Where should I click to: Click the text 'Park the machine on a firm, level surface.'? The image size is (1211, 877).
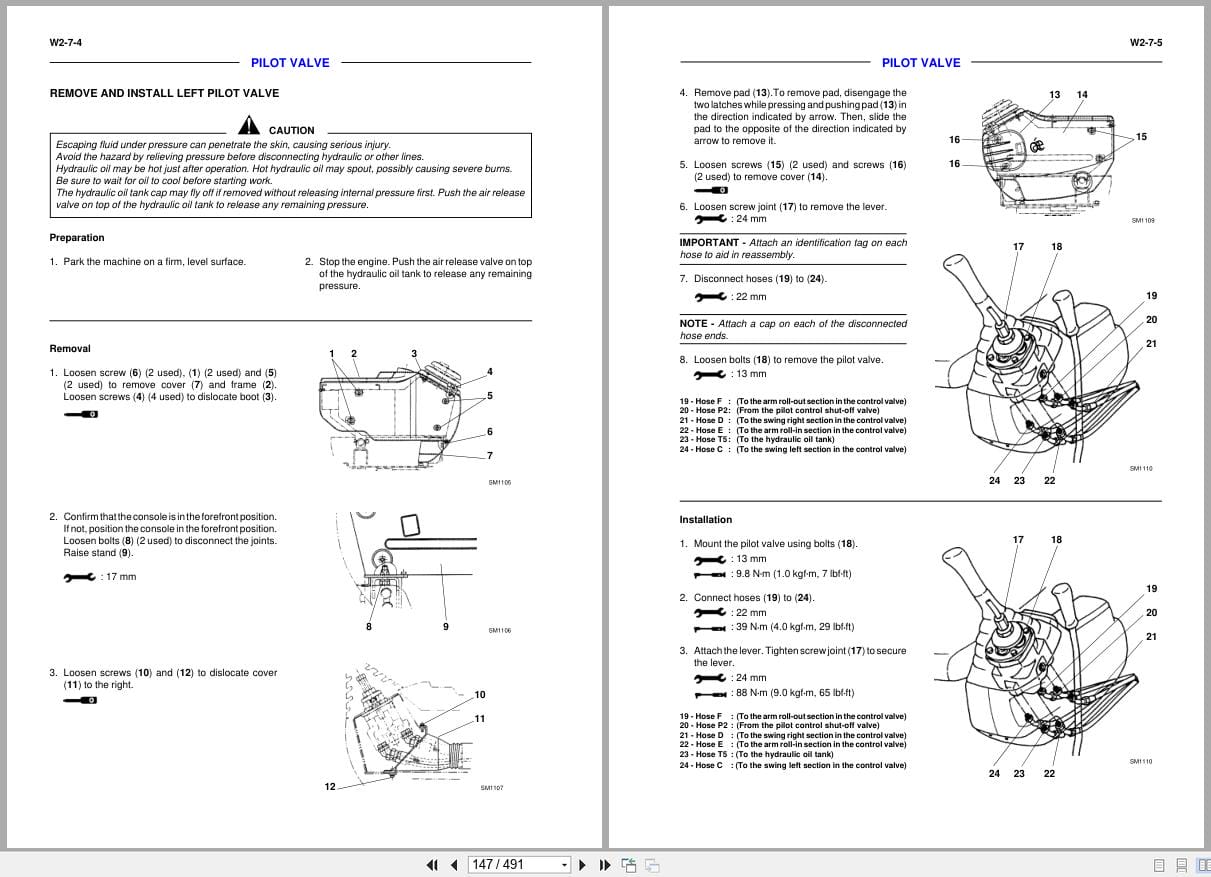coord(154,262)
